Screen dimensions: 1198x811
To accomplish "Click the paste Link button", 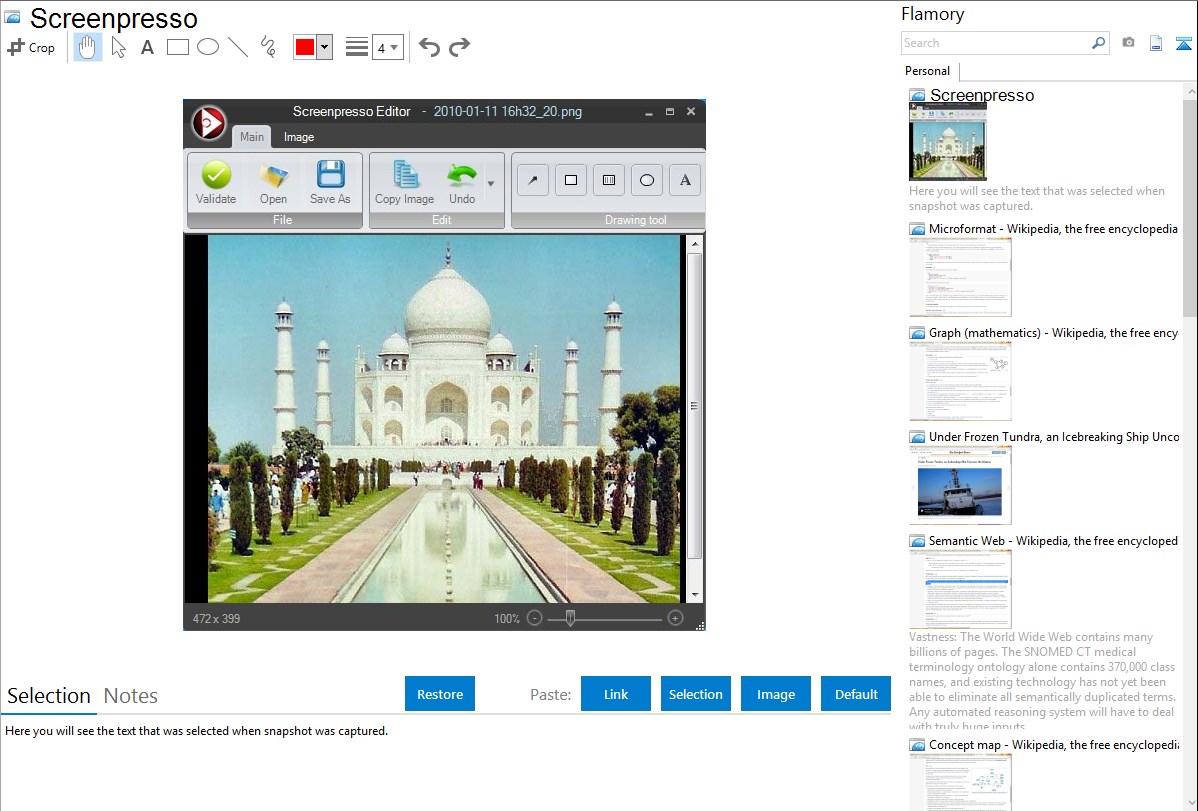I will click(616, 694).
